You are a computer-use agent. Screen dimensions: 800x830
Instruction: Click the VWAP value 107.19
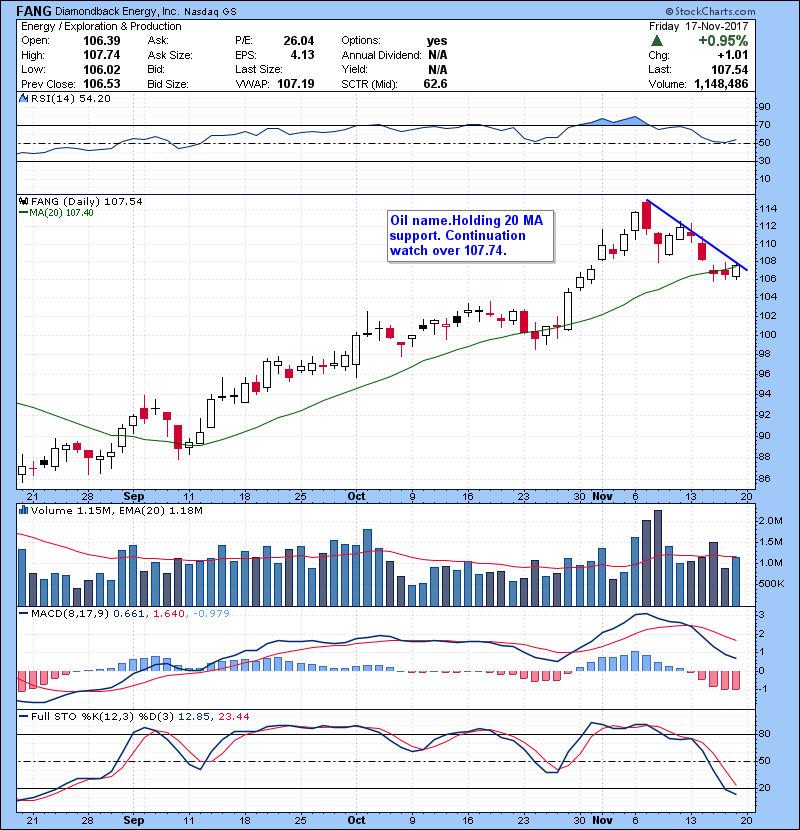click(296, 84)
